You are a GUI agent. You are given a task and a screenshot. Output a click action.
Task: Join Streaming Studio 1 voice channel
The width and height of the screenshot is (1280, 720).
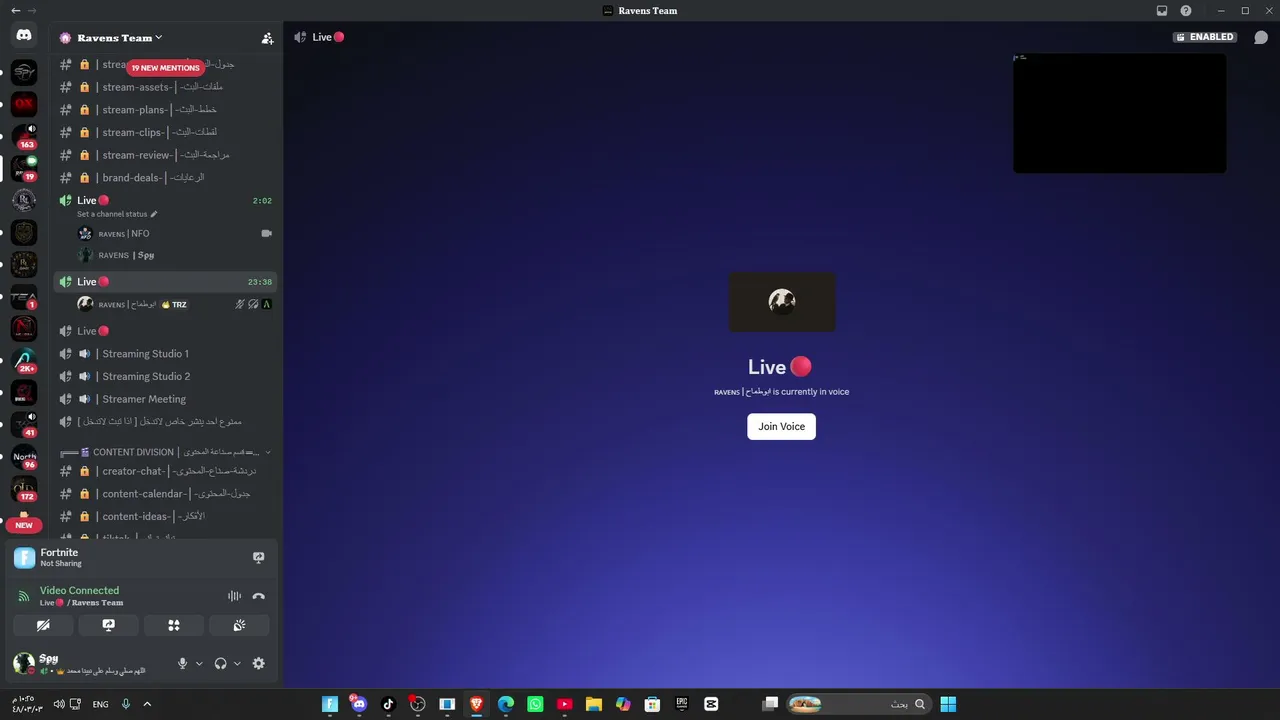click(x=164, y=354)
